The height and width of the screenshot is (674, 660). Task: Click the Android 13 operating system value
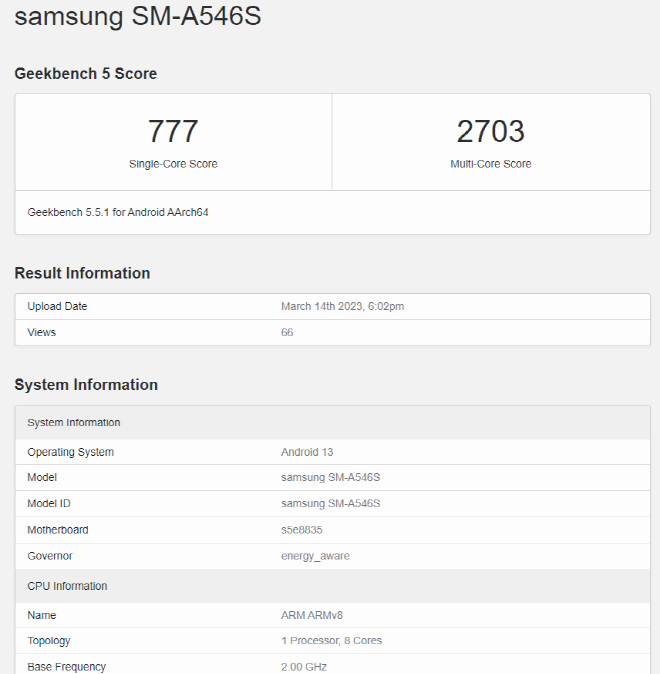point(307,452)
